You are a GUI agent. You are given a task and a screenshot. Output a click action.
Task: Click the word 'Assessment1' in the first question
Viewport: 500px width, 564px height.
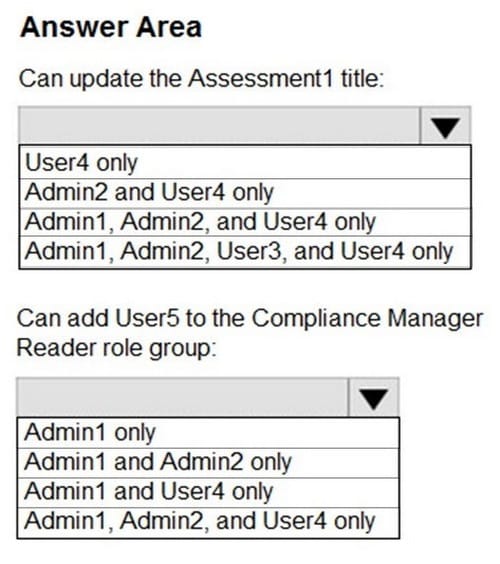click(x=261, y=78)
